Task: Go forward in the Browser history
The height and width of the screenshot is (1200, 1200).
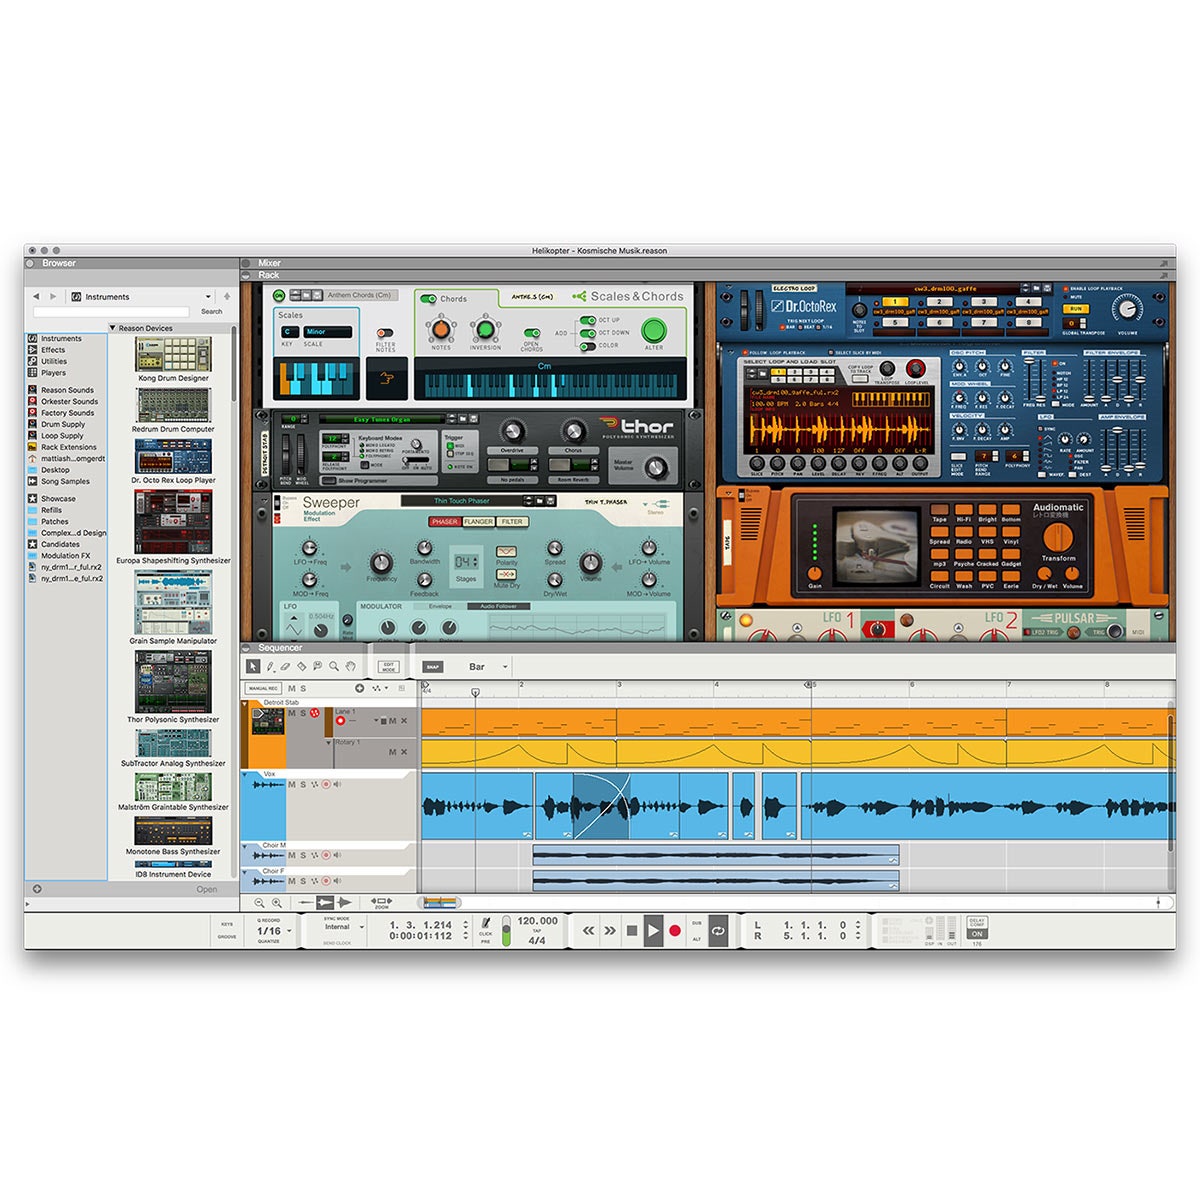Action: tap(54, 297)
